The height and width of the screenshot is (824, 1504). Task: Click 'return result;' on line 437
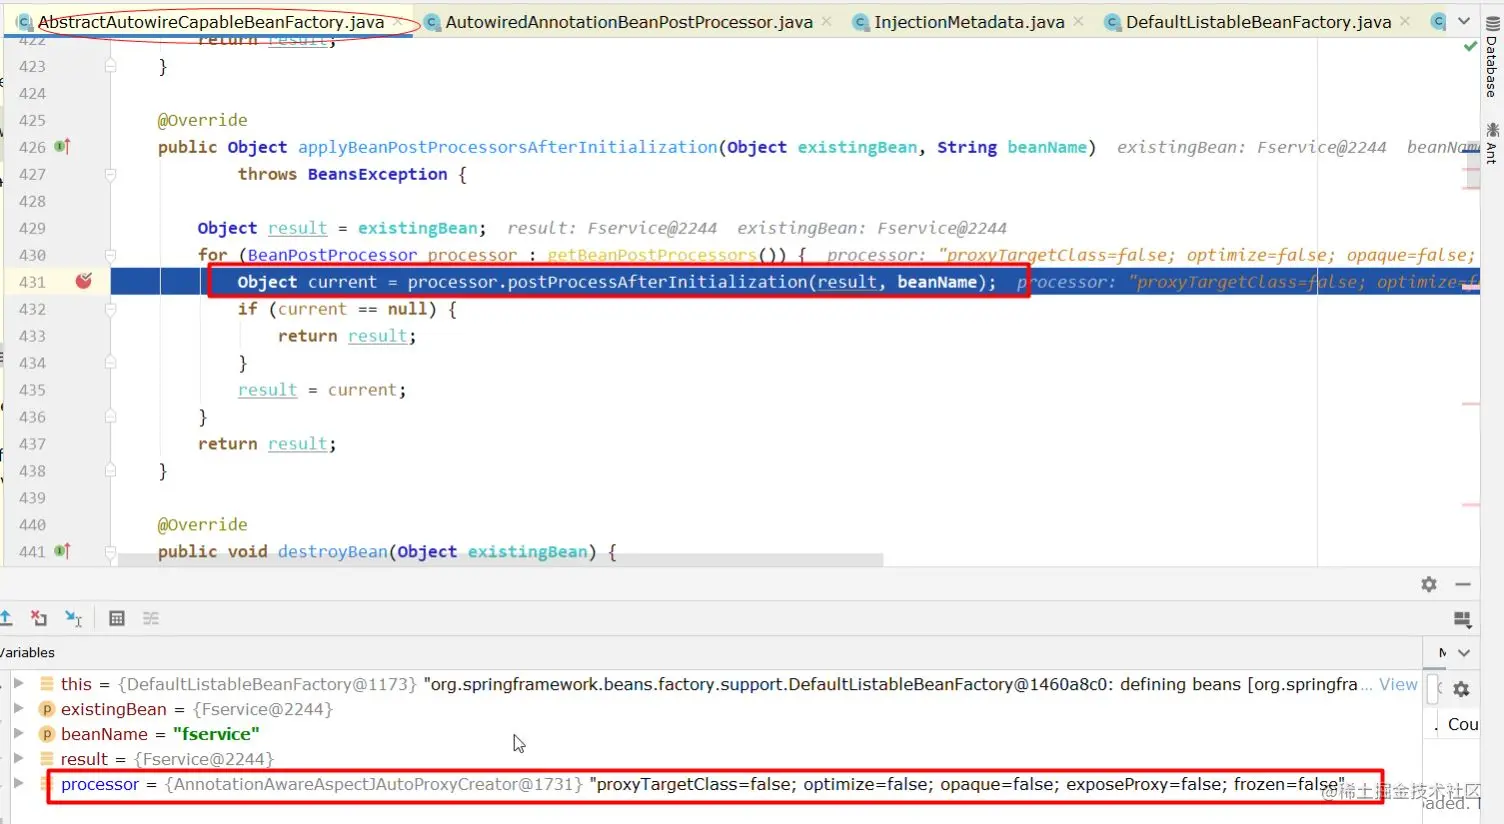pos(267,444)
